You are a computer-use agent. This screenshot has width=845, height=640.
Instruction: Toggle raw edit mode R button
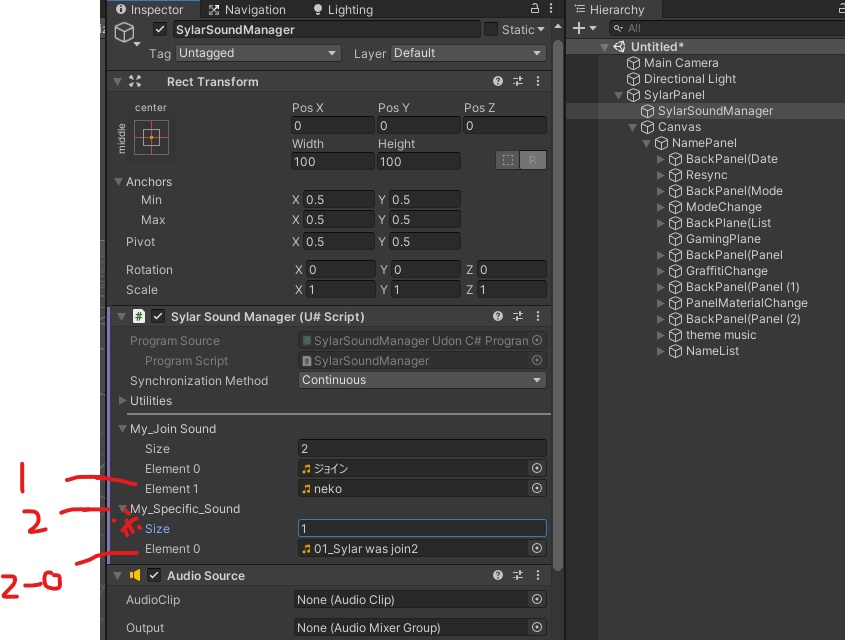coord(532,160)
